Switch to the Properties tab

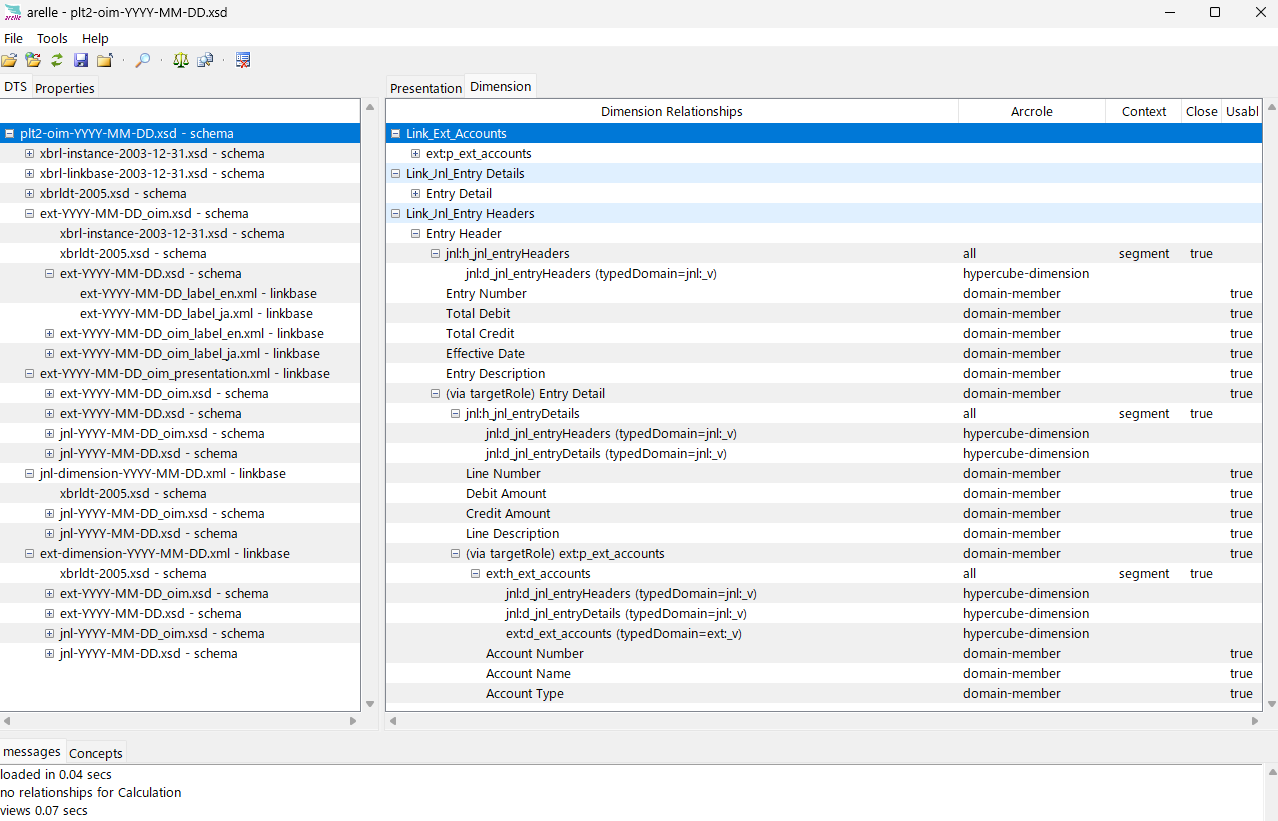pos(65,88)
